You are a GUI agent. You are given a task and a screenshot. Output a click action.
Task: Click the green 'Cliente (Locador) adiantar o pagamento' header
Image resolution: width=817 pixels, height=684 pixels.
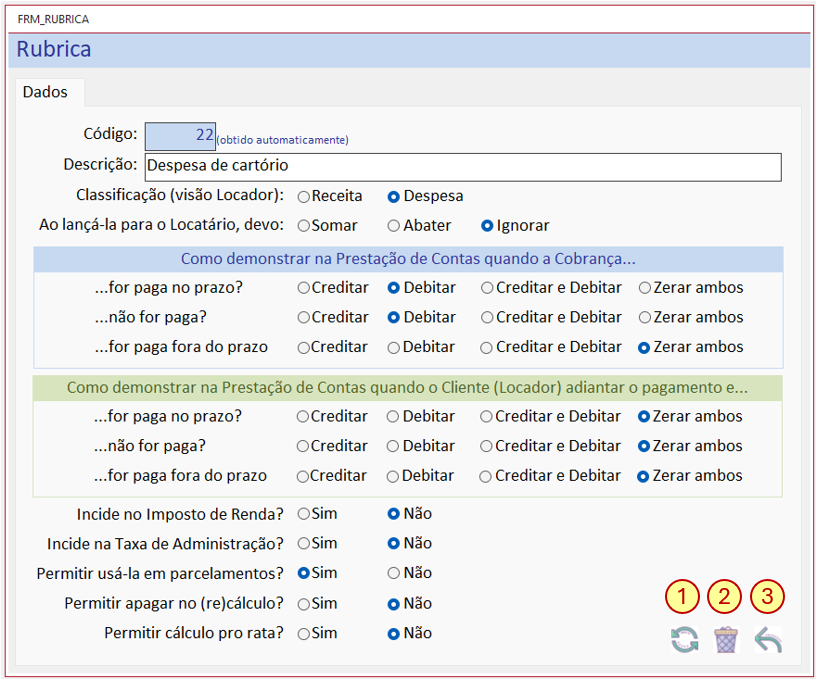[407, 388]
